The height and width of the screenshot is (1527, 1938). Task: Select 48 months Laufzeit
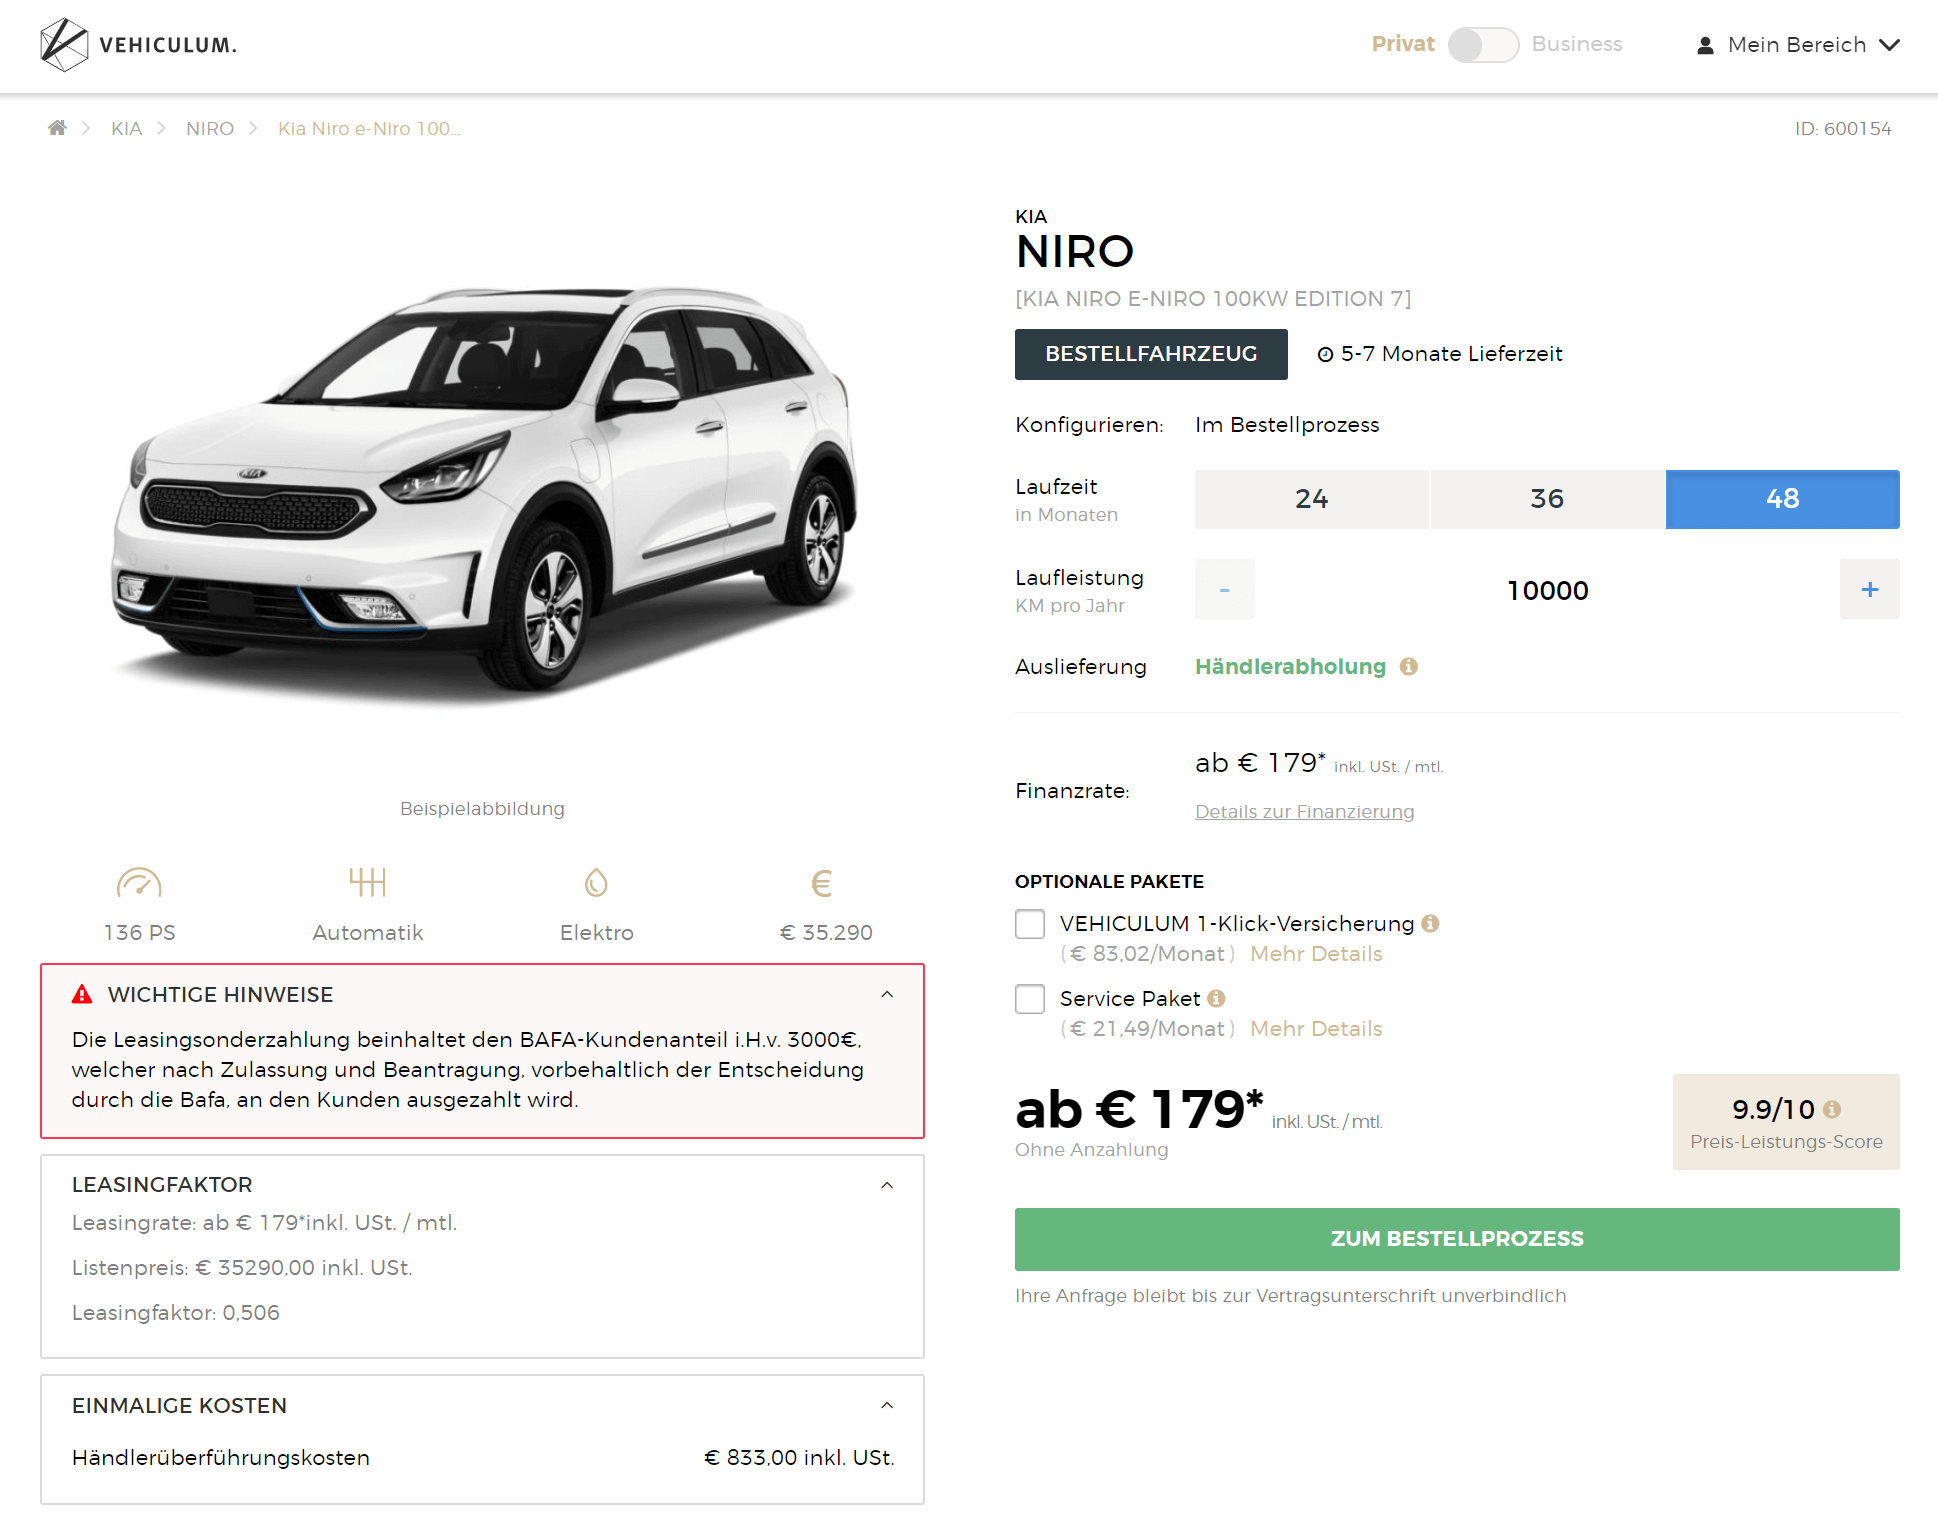point(1783,499)
